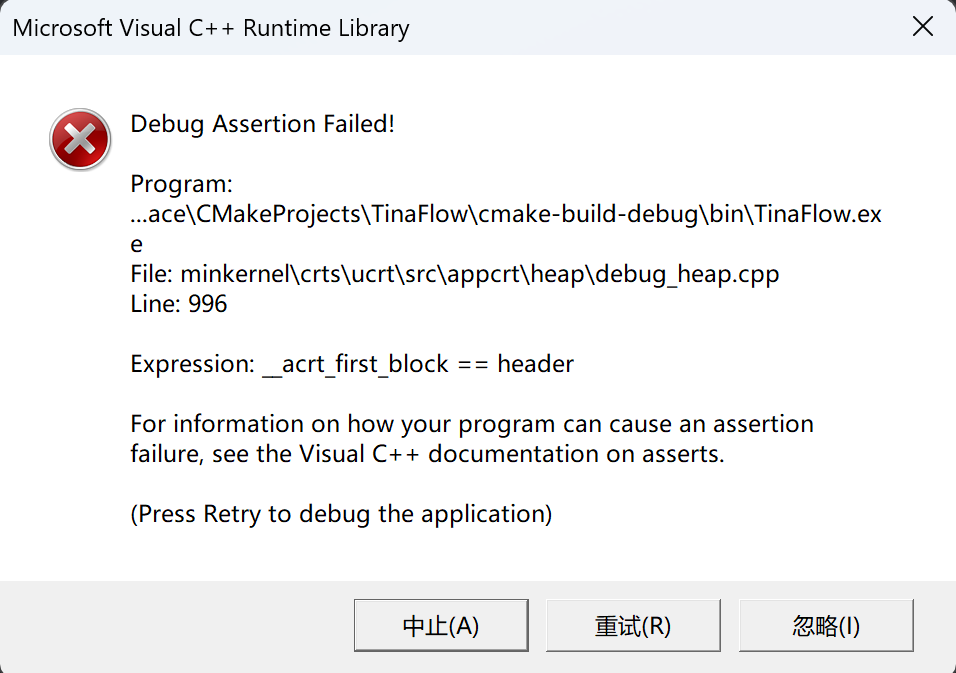The image size is (956, 673).
Task: Click the Microsoft Visual C++ Runtime Library title text
Action: (209, 27)
